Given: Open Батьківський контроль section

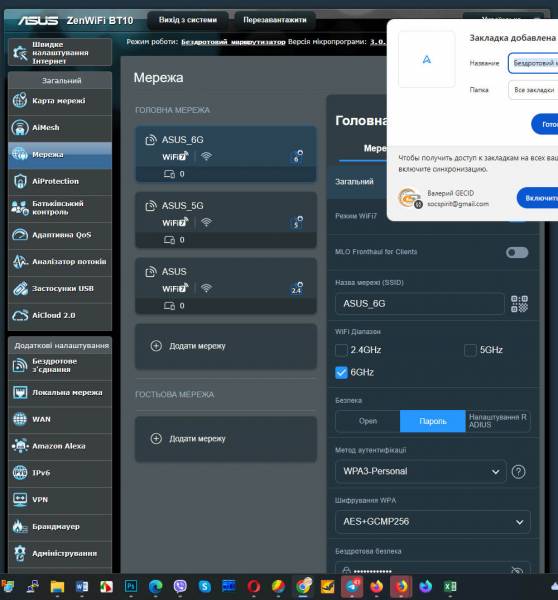Looking at the screenshot, I should [60, 208].
